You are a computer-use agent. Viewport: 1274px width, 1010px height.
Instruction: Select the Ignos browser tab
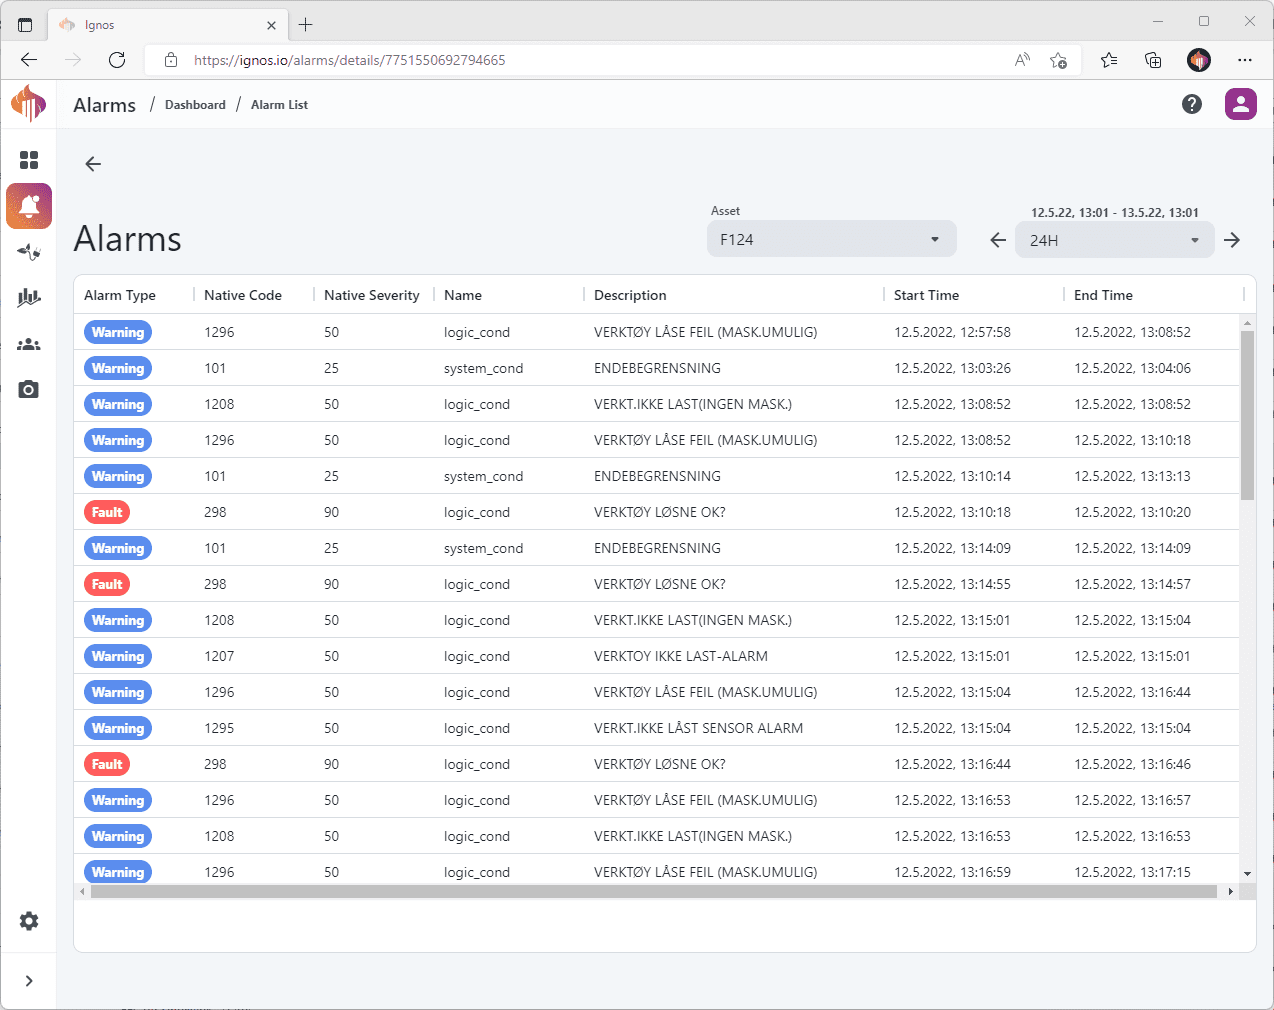tap(168, 25)
